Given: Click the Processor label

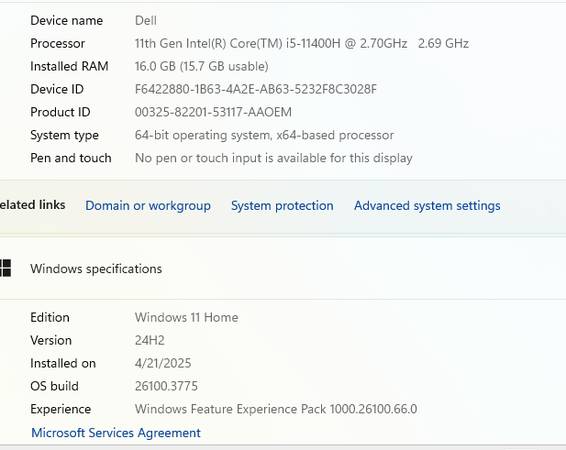Looking at the screenshot, I should [x=57, y=43].
